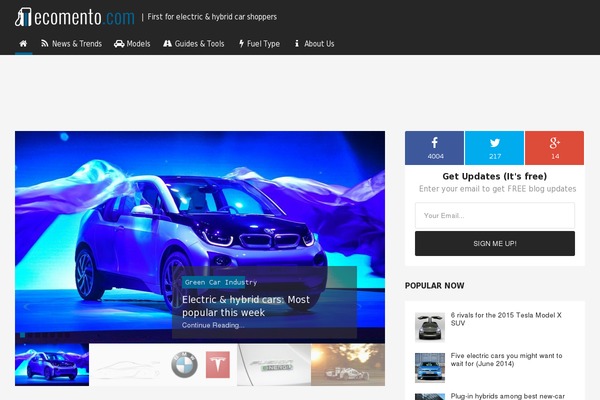The width and height of the screenshot is (600, 400).
Task: Click the Continue Reading link
Action: [x=213, y=325]
